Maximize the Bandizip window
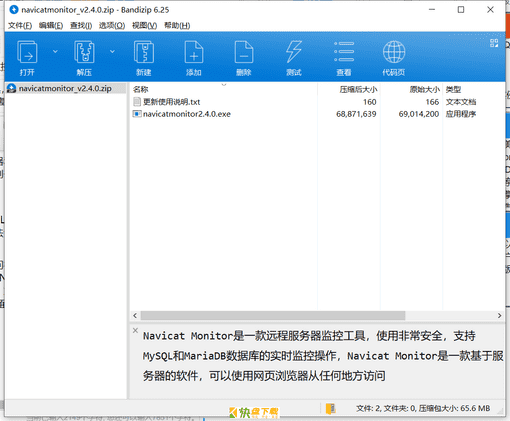Viewport: 510px width, 421px height. coord(461,10)
